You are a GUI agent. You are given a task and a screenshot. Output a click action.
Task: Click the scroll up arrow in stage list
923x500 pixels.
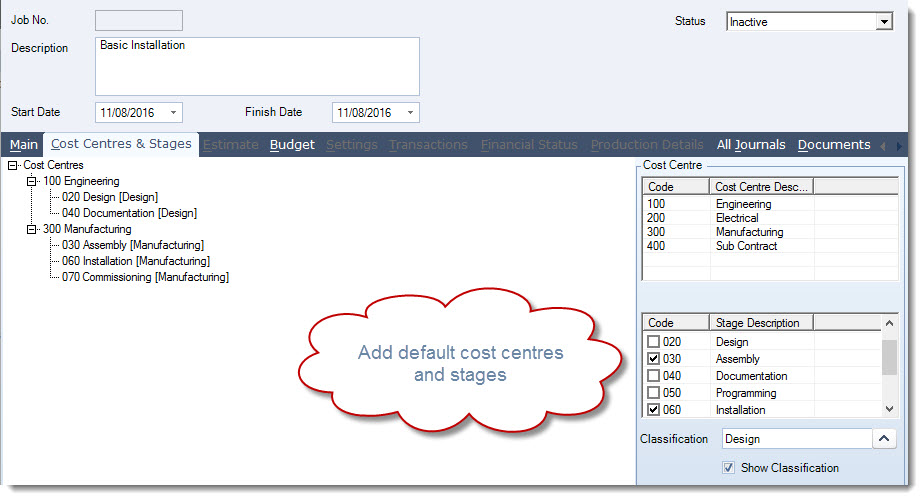(889, 323)
